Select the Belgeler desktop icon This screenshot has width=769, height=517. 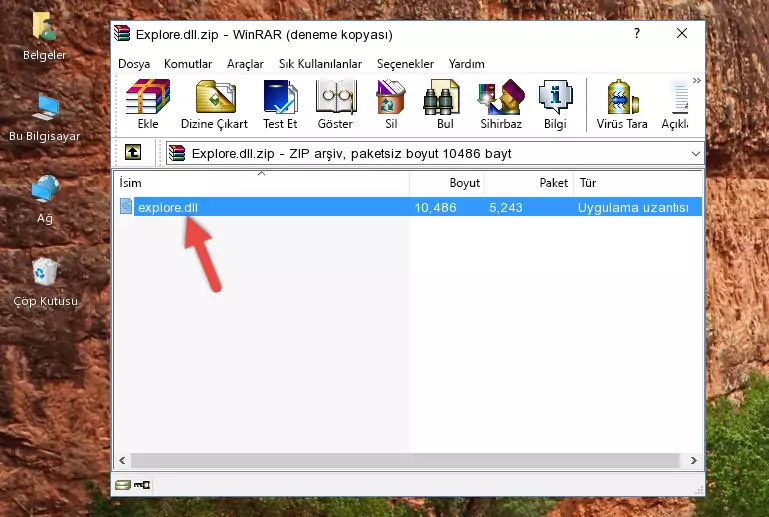tap(45, 36)
